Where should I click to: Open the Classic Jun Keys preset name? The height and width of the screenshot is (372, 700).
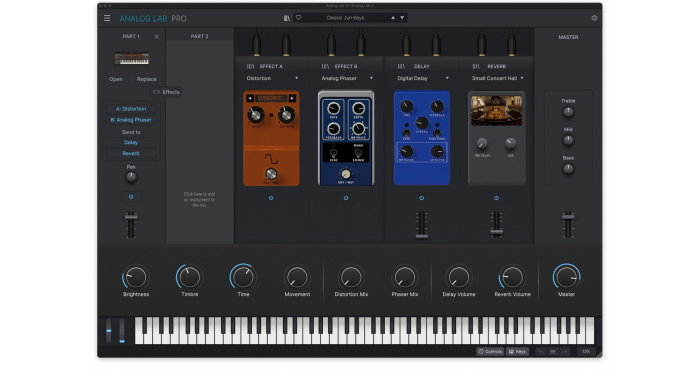345,18
